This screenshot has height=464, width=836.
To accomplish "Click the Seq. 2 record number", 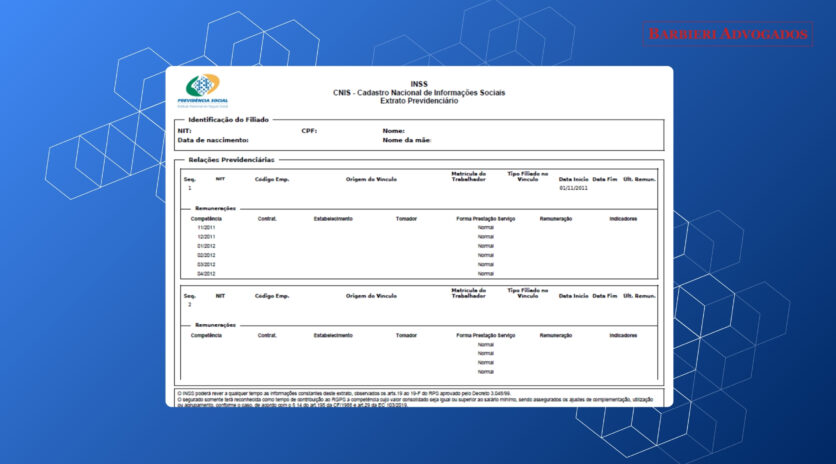I will click(189, 304).
